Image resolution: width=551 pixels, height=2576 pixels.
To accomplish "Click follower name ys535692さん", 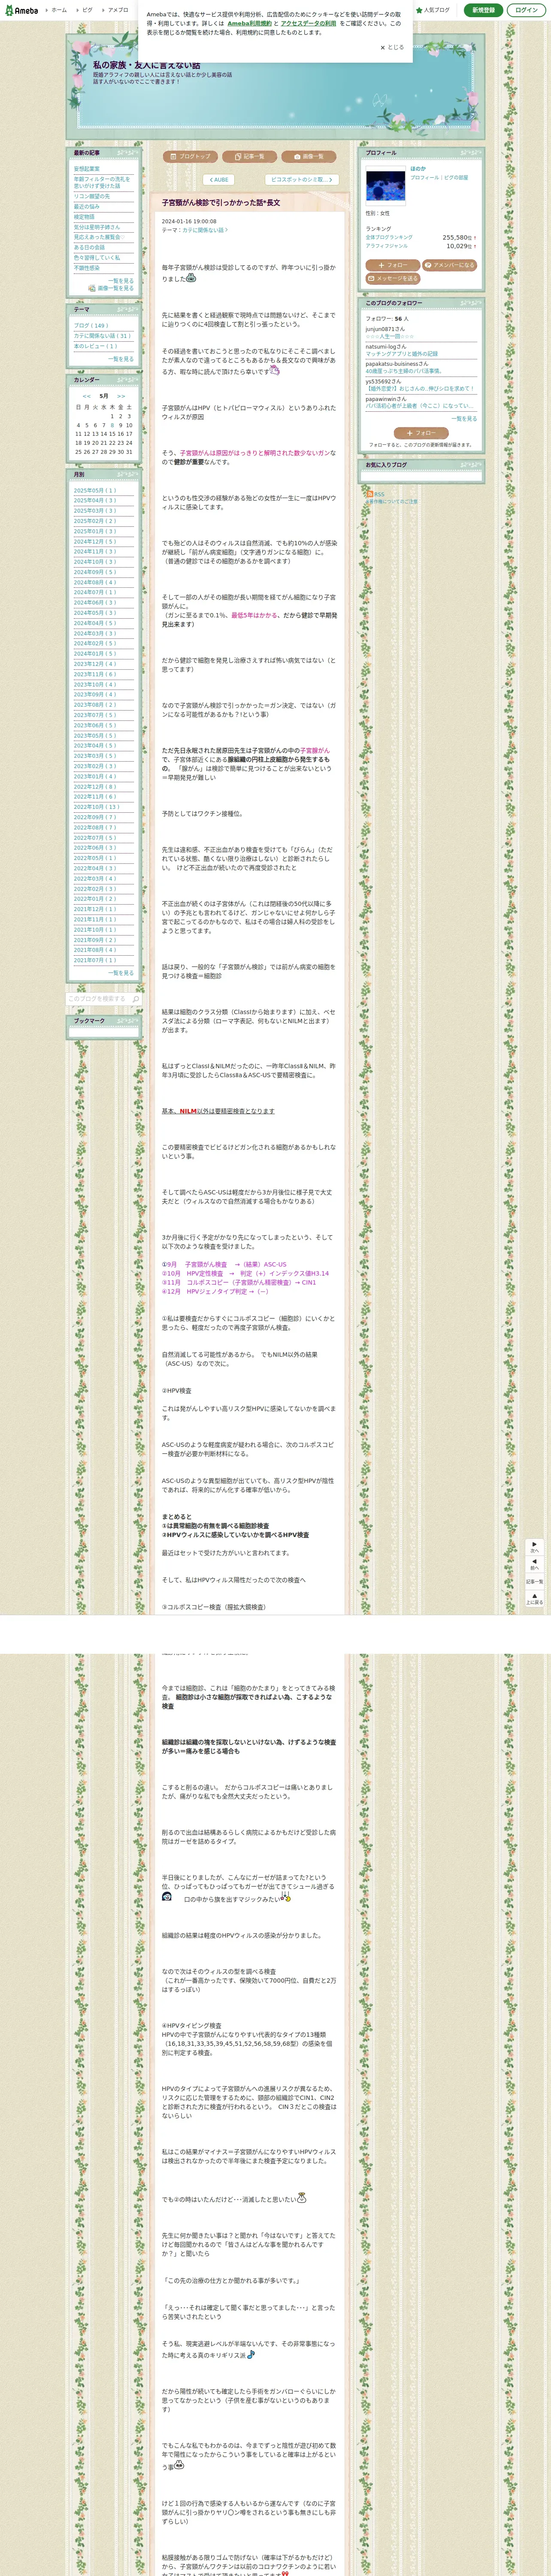I will tap(383, 381).
